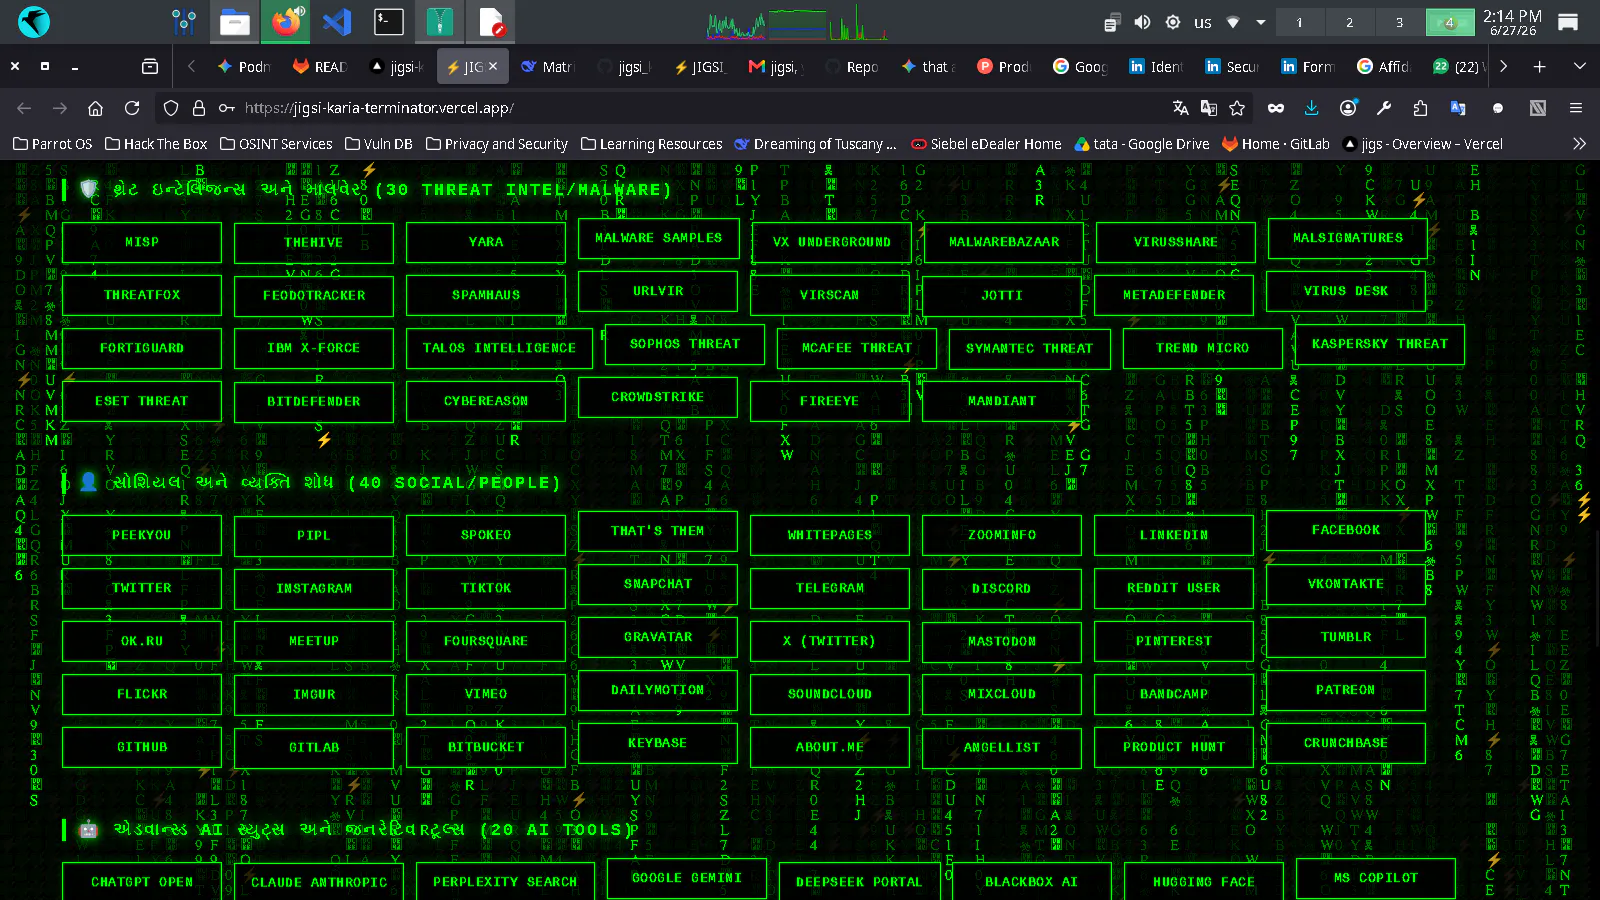Viewport: 1600px width, 900px height.
Task: Click the us keyboard layout indicator
Action: point(1203,22)
